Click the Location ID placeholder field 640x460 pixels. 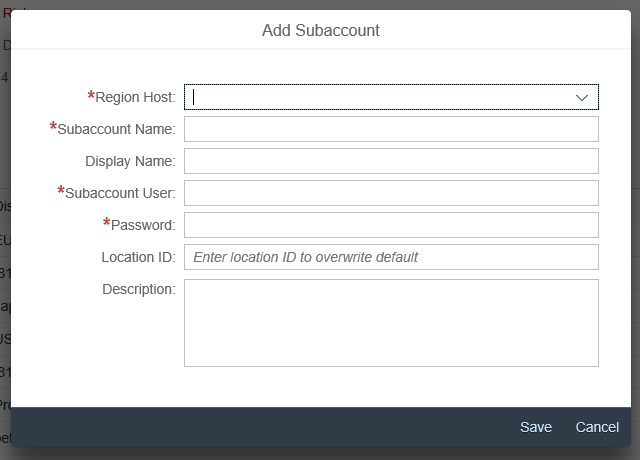coord(391,257)
